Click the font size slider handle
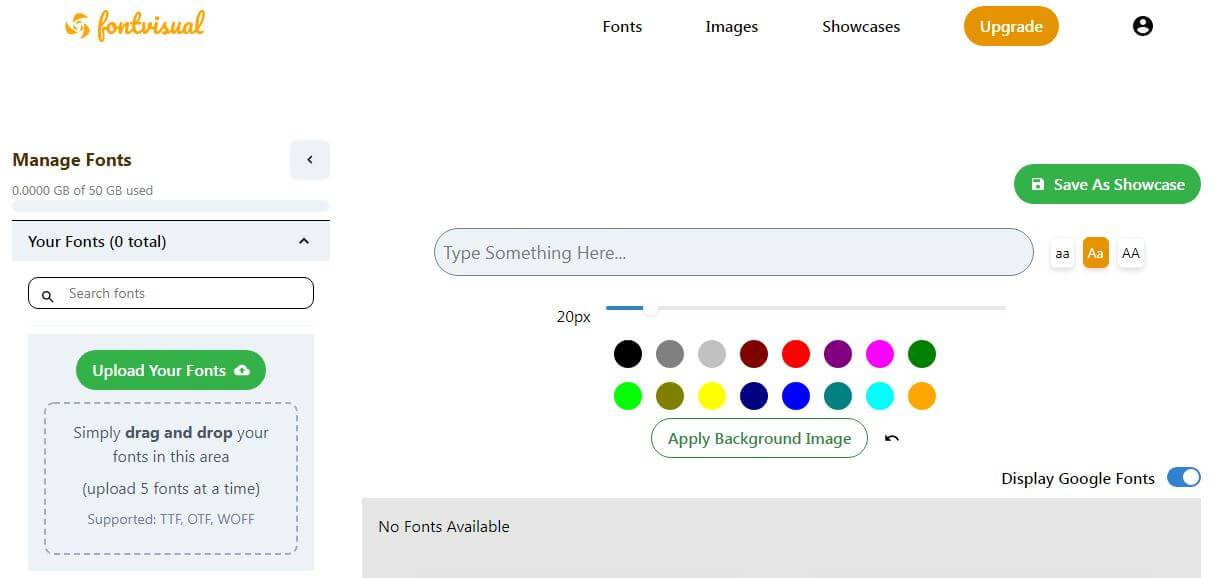 (x=650, y=308)
